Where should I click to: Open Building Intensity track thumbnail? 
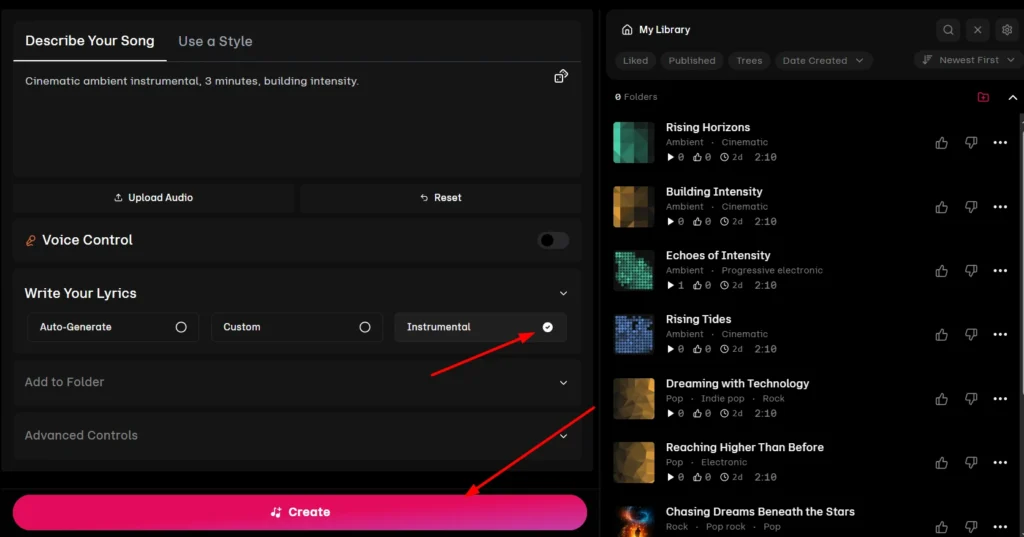pyautogui.click(x=633, y=206)
